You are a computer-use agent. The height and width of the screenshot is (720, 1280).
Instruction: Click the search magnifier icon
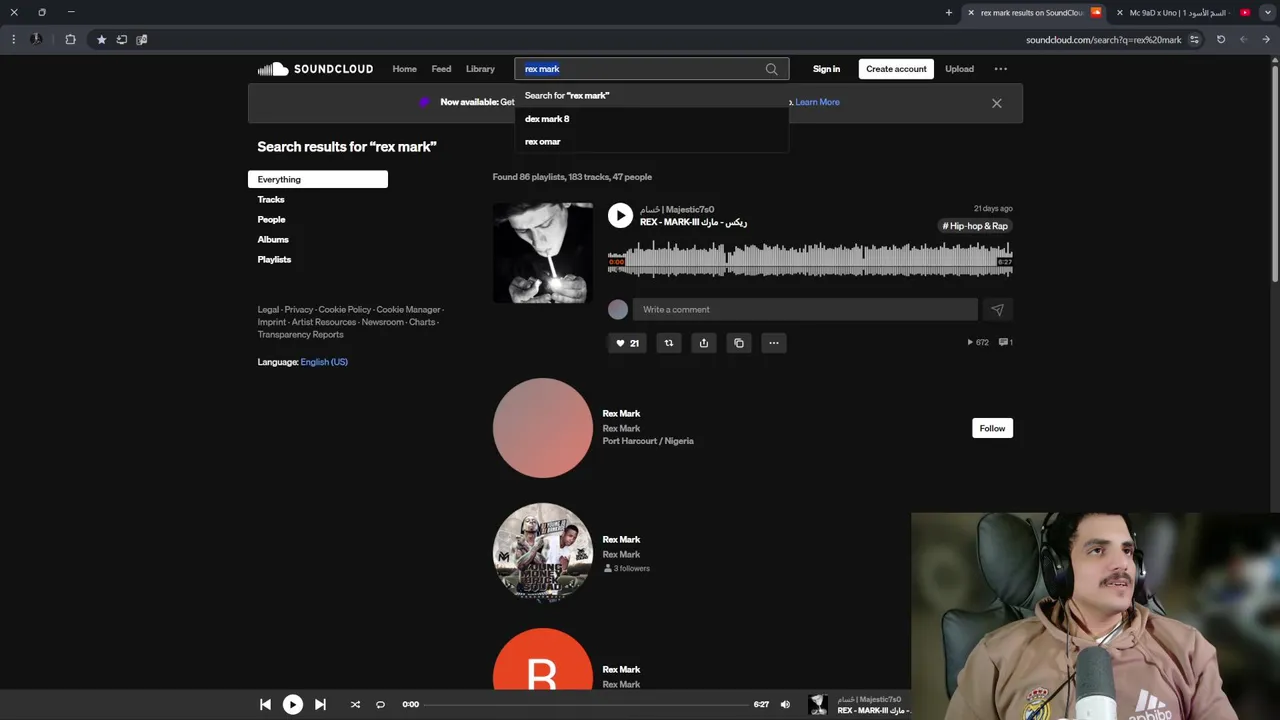pyautogui.click(x=771, y=69)
